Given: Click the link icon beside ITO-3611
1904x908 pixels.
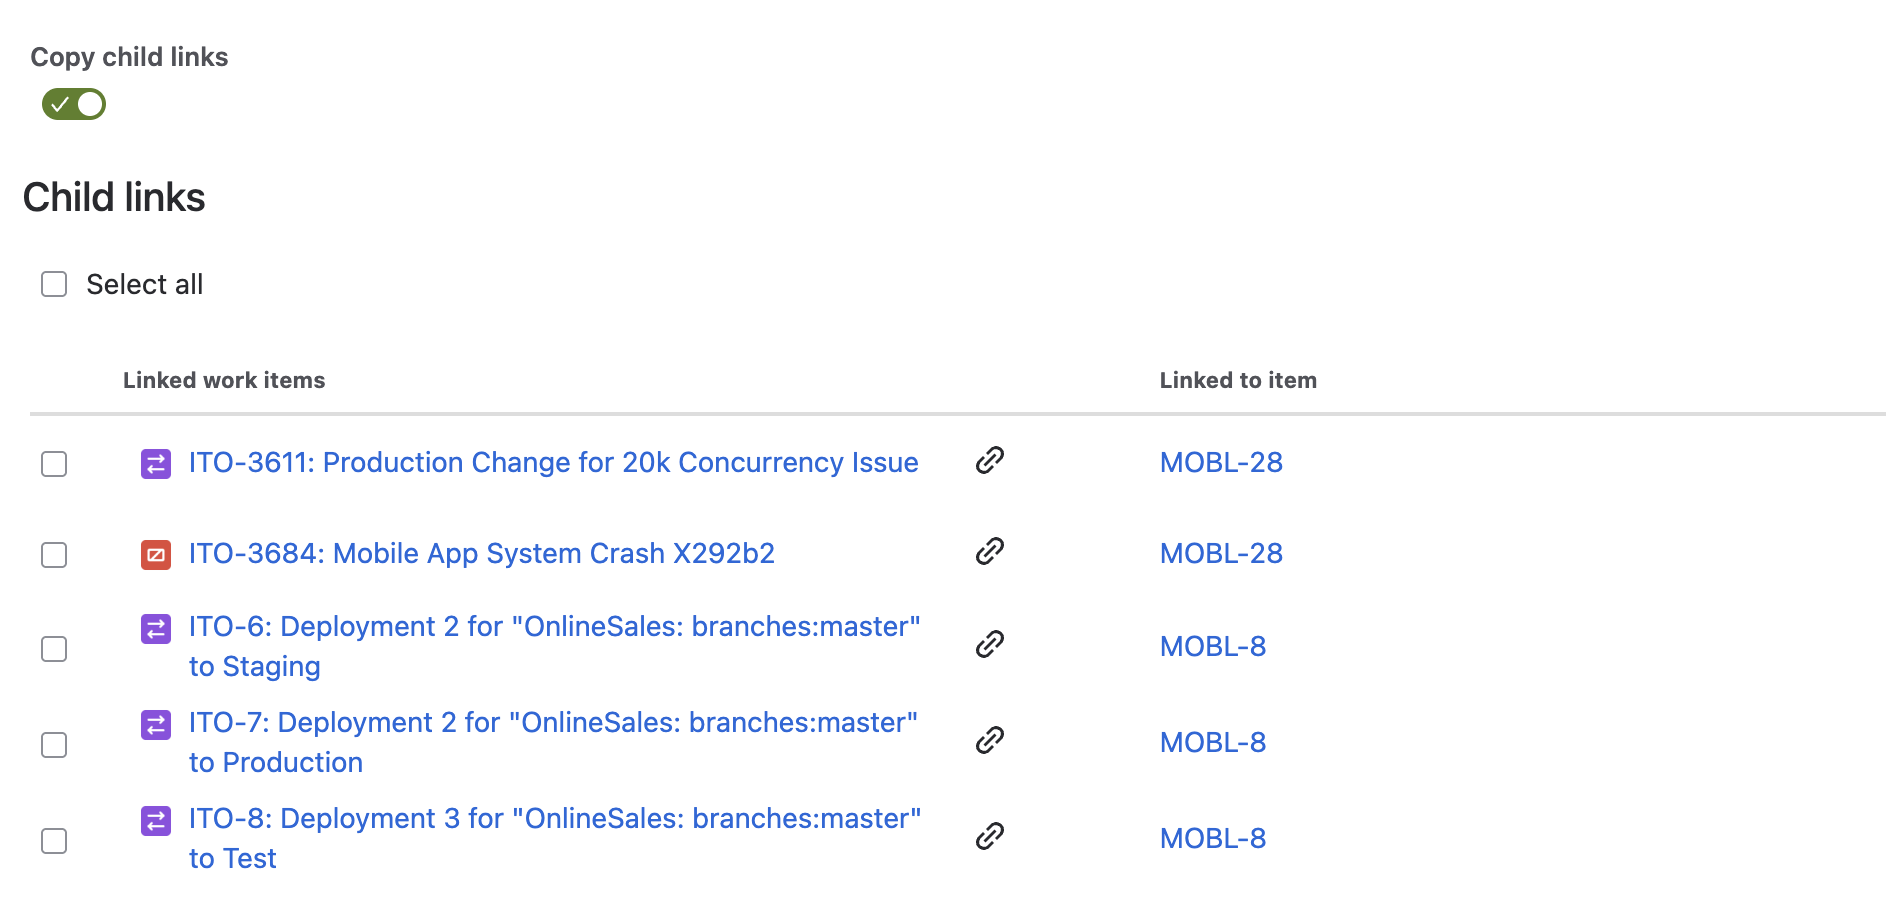Looking at the screenshot, I should [989, 460].
